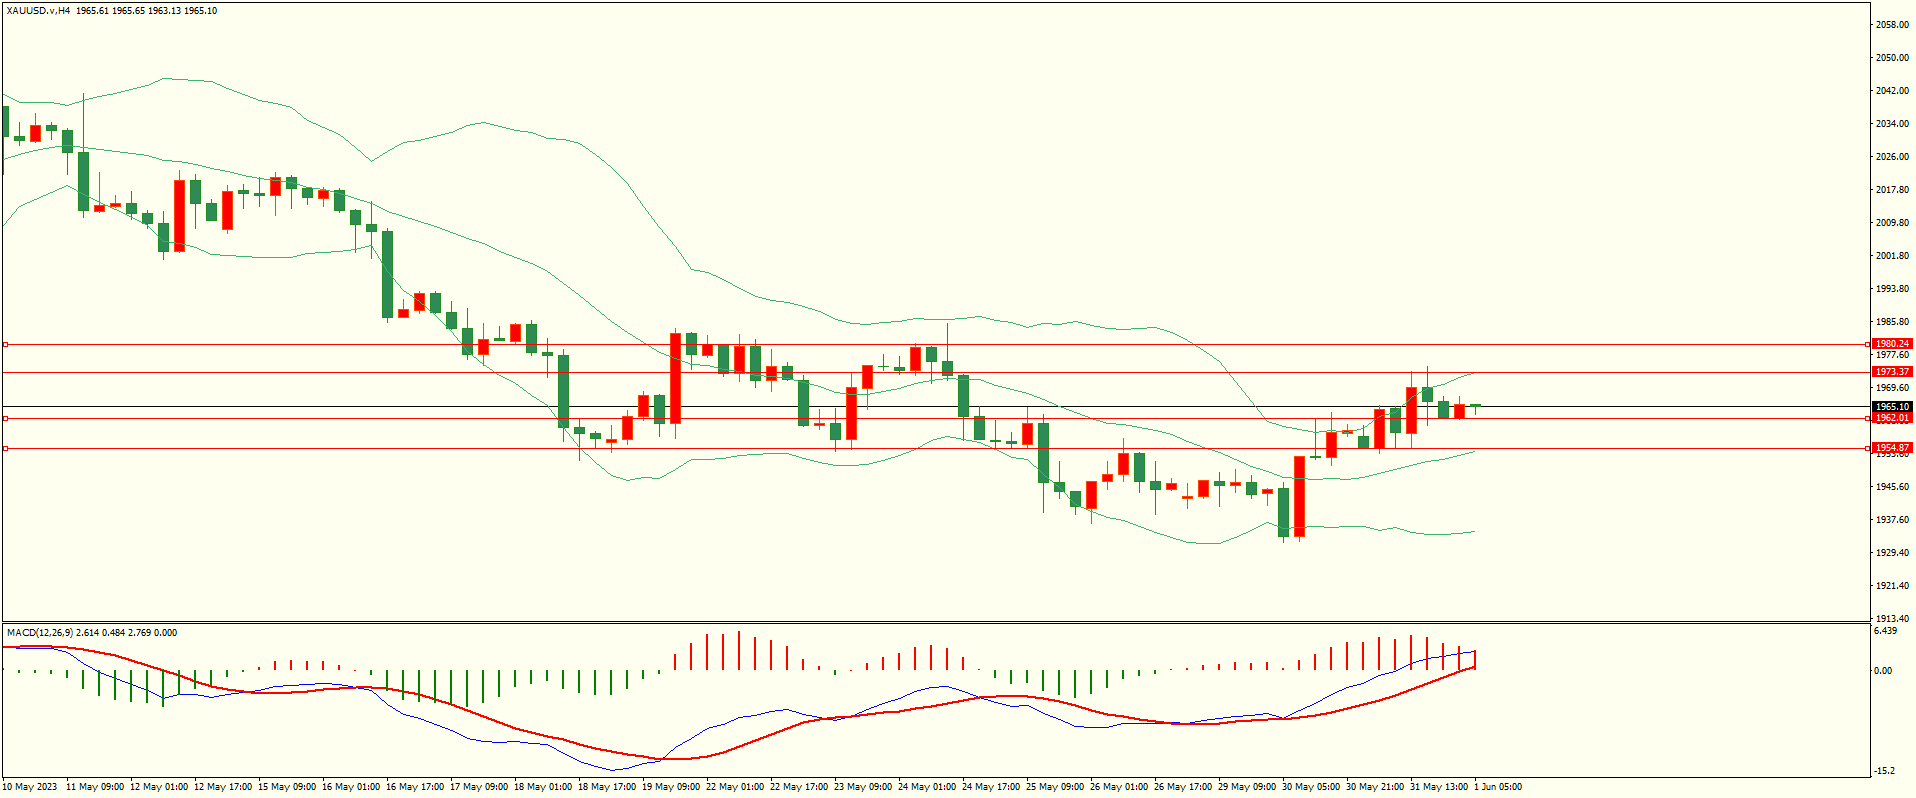Click the 24 May 01:00 time label
This screenshot has width=1916, height=798.
[x=926, y=787]
